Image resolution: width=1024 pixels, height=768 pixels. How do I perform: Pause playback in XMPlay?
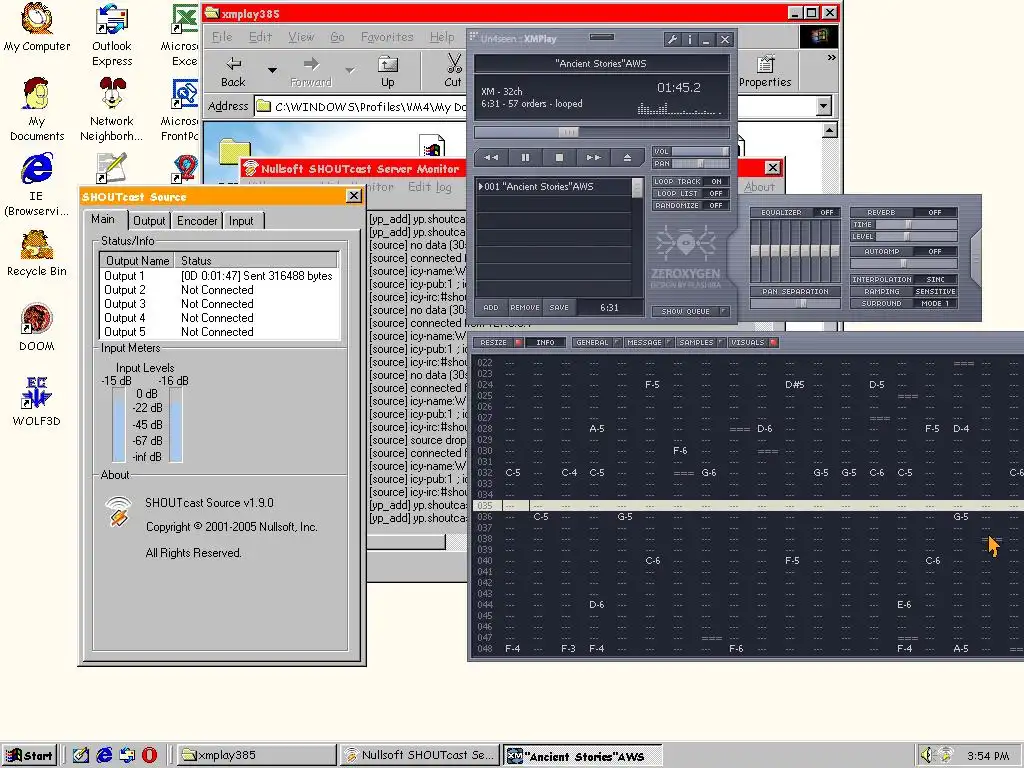(x=525, y=157)
